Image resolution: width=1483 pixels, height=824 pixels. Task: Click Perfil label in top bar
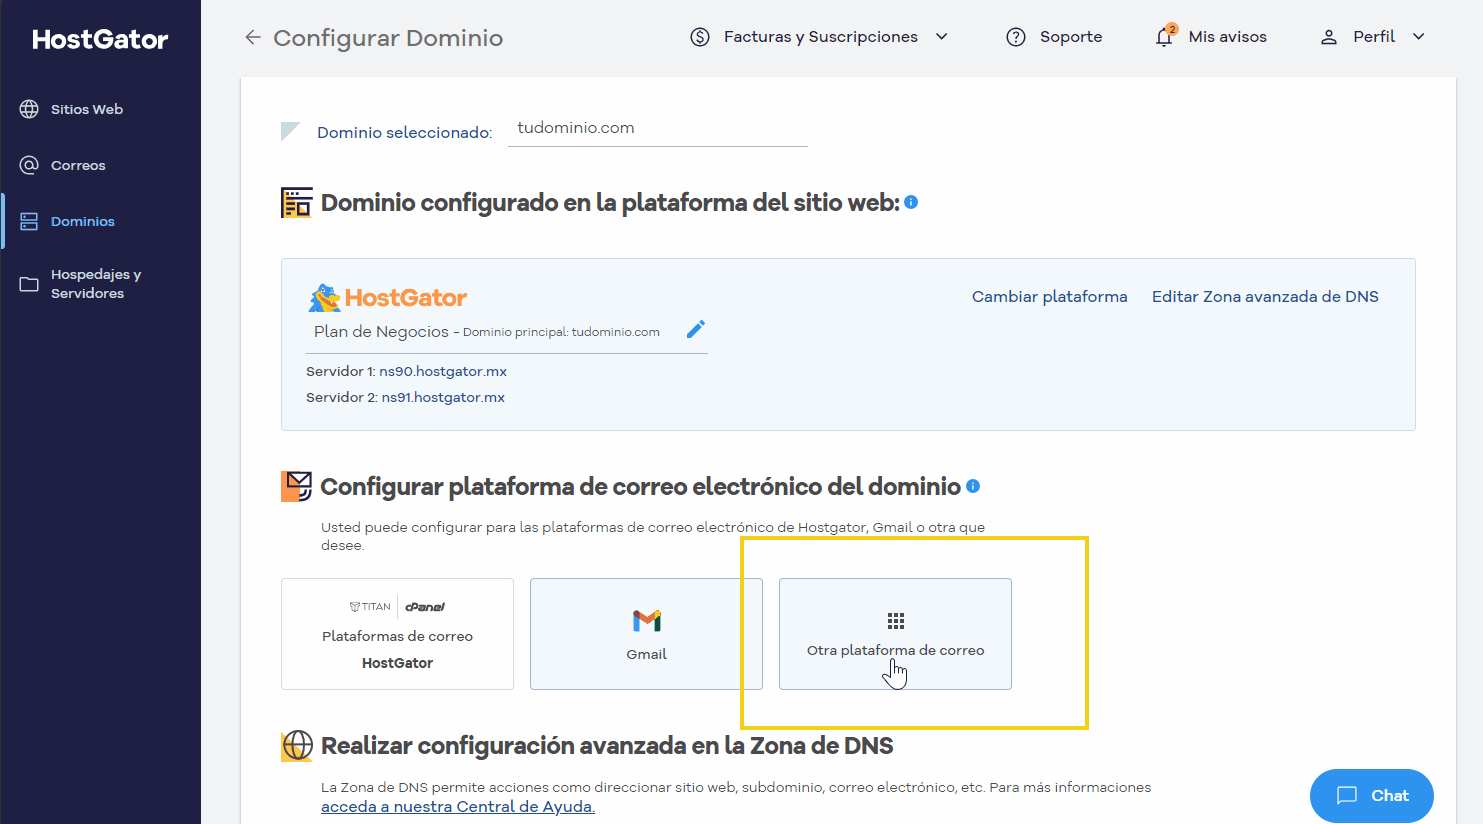click(x=1374, y=37)
